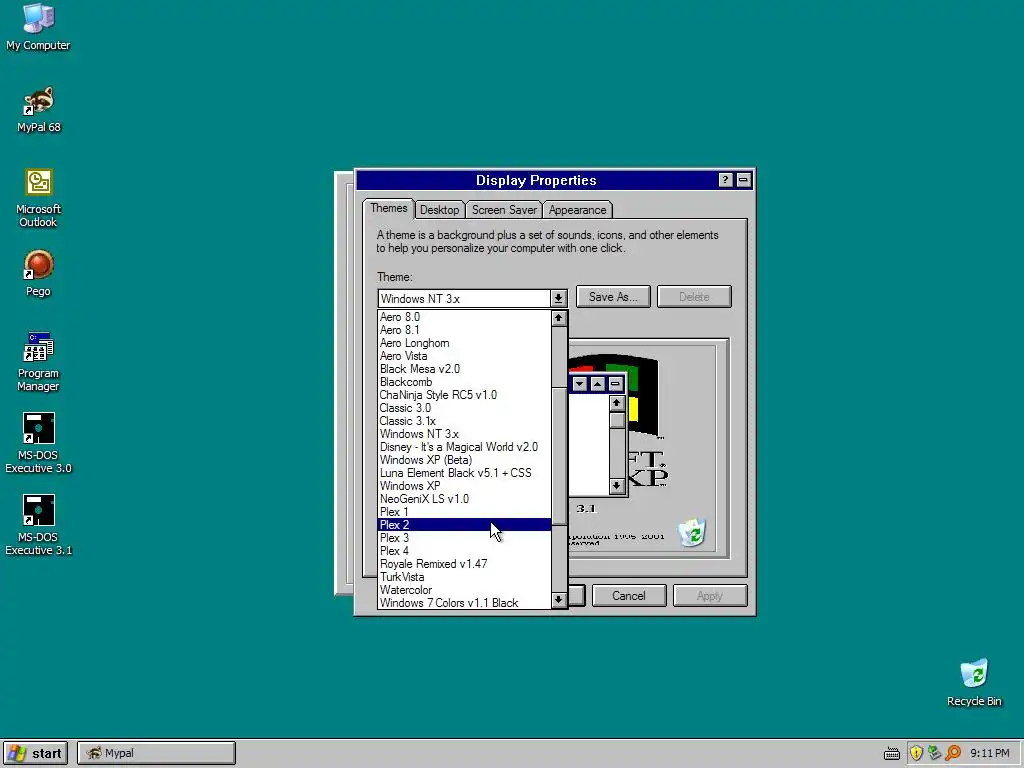Pick Black Mesa v2.0 theme
The image size is (1024, 768).
coord(464,369)
